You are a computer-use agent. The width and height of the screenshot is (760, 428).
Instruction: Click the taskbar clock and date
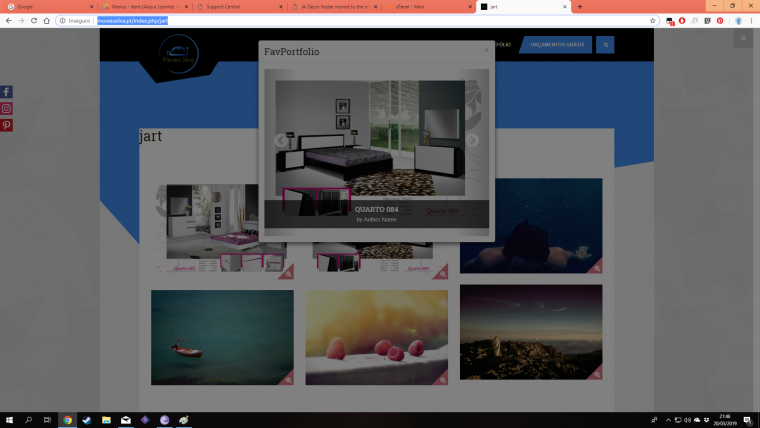(725, 420)
